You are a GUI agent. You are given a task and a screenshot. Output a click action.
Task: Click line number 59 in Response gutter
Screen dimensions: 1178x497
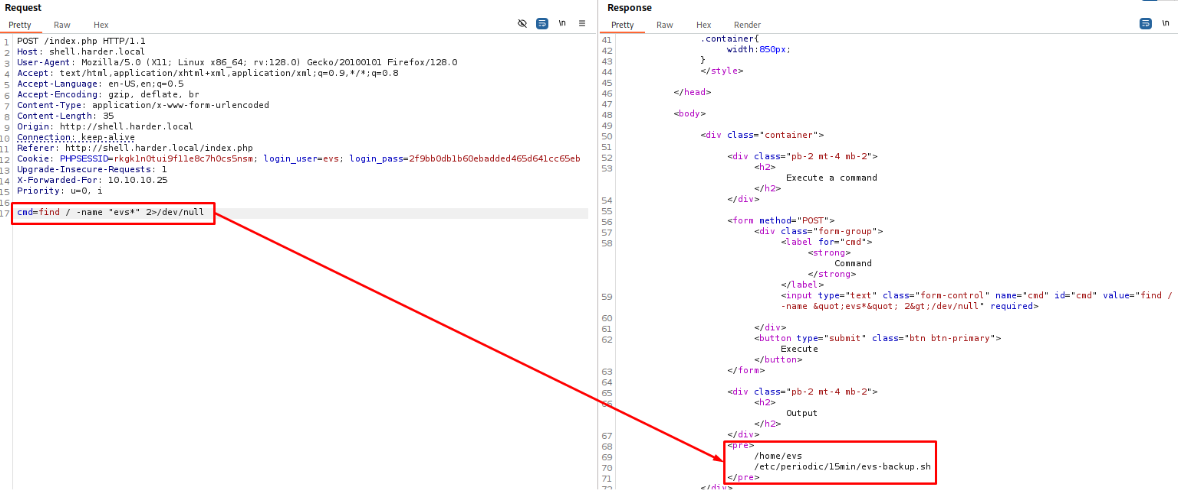click(608, 296)
